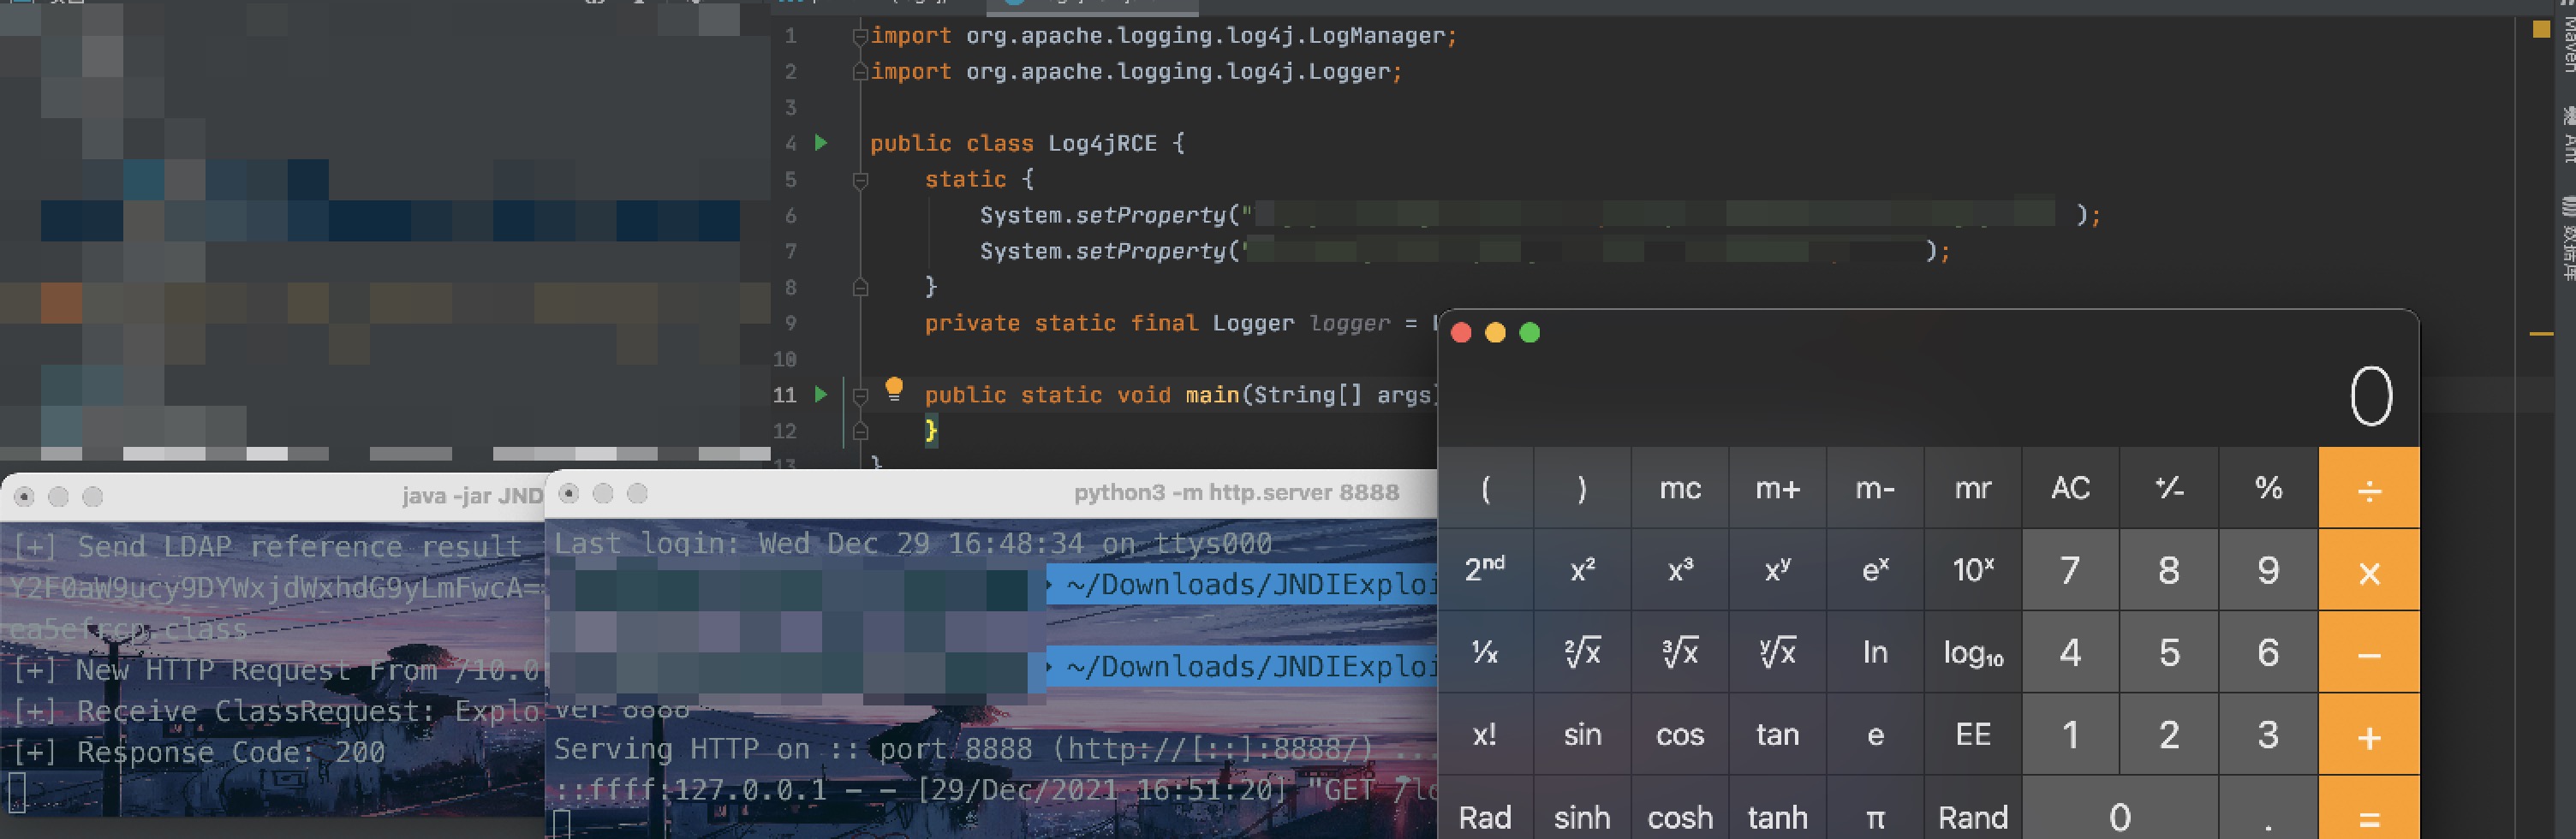
Task: Click the plus/minus sign key
Action: (2169, 488)
